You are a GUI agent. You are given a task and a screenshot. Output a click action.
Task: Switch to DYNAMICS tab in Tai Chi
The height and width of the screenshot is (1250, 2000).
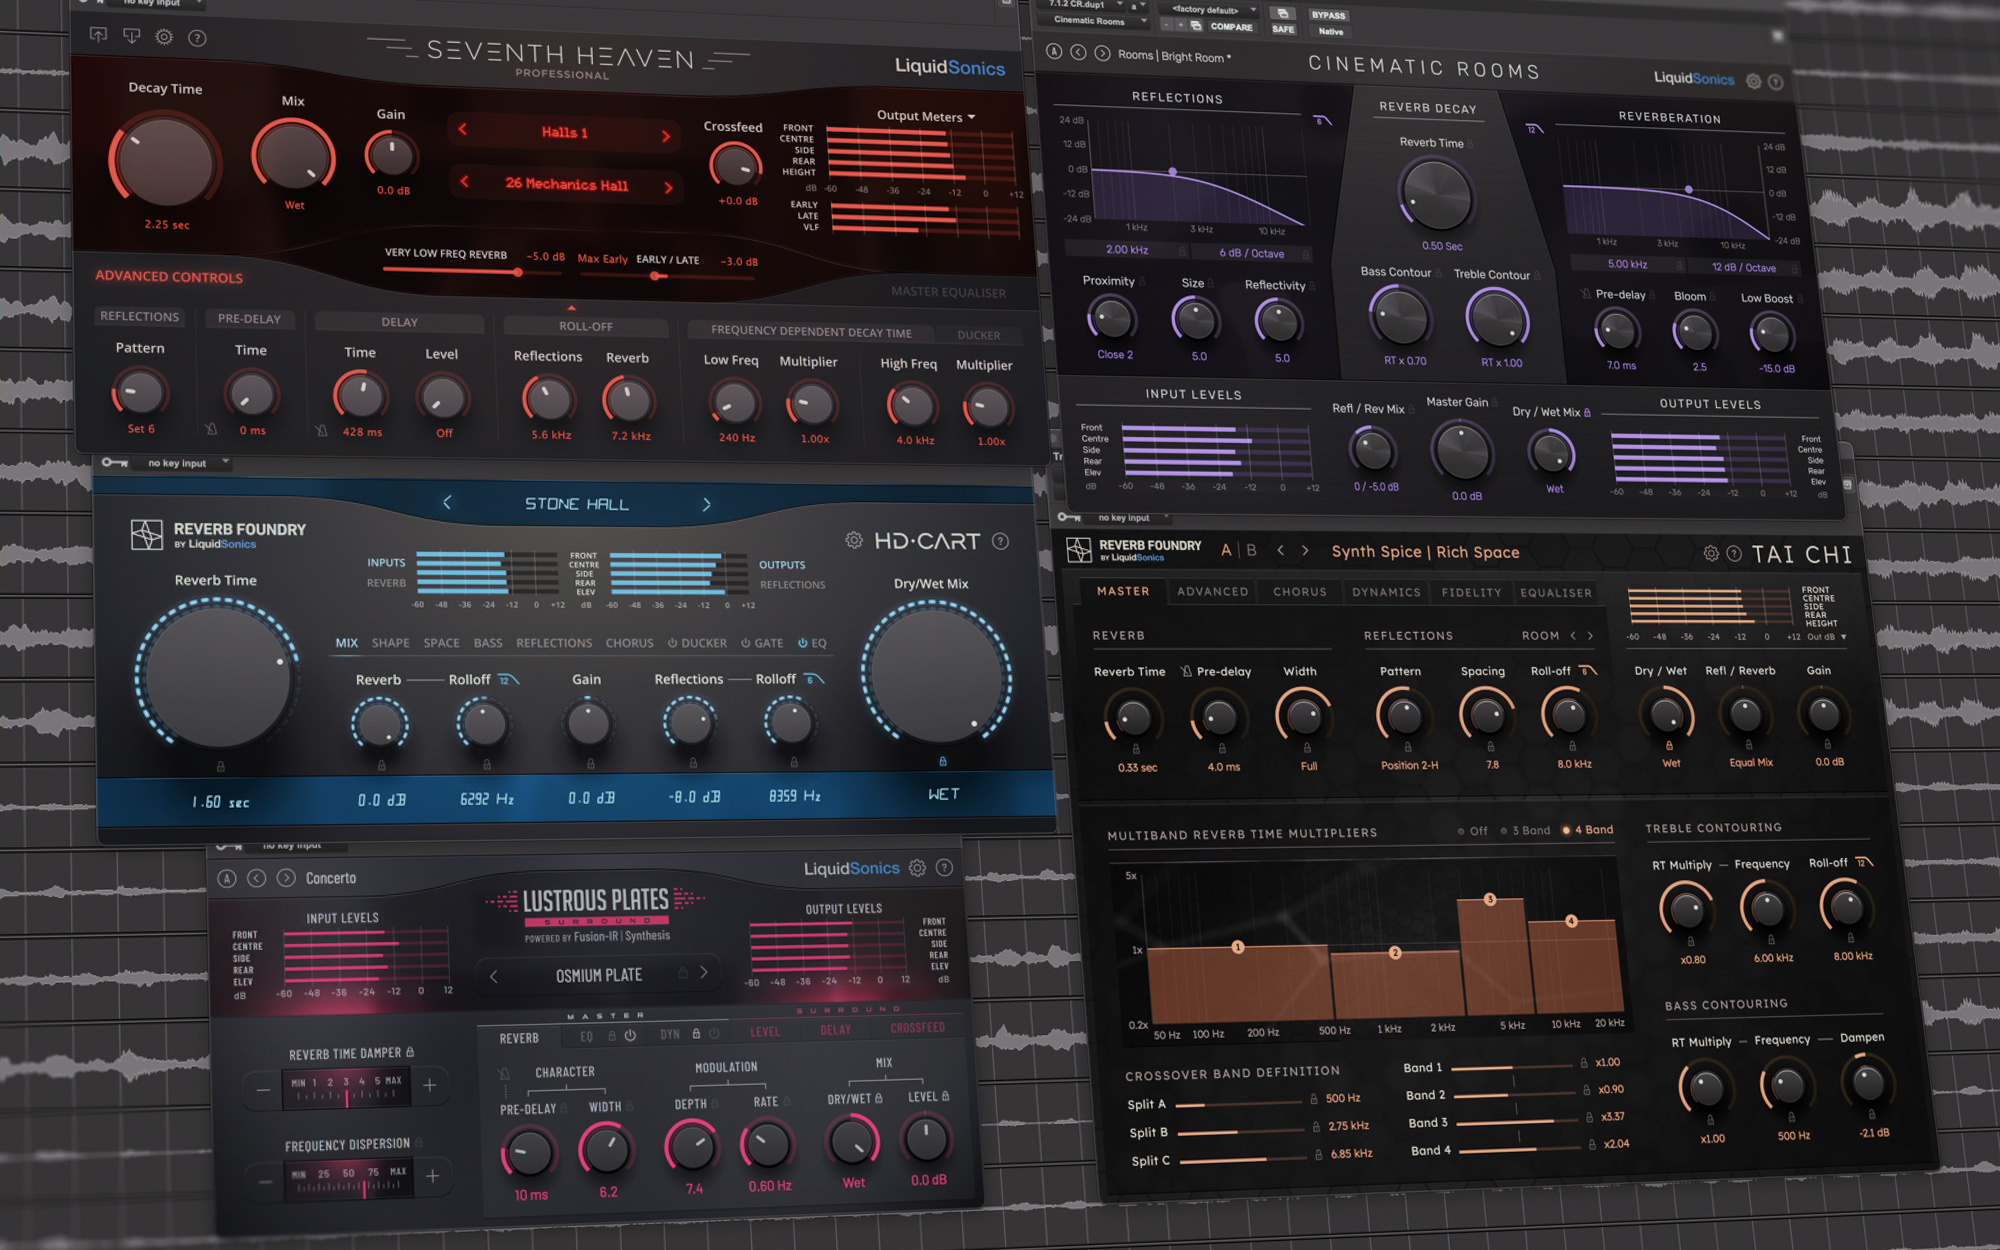click(1386, 592)
